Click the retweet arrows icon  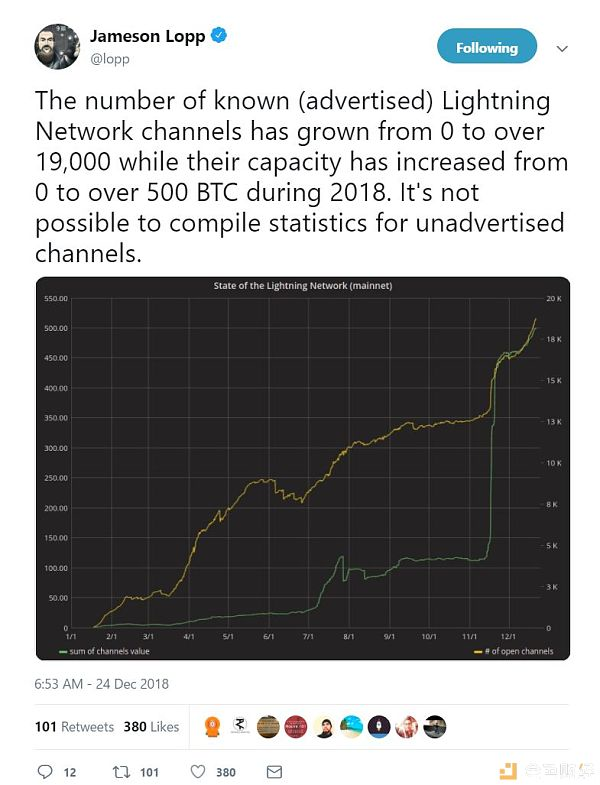[121, 771]
